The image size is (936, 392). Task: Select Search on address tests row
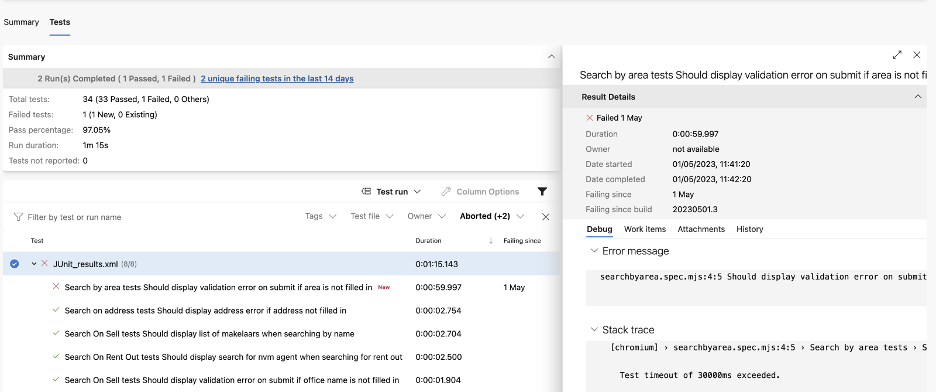282,310
